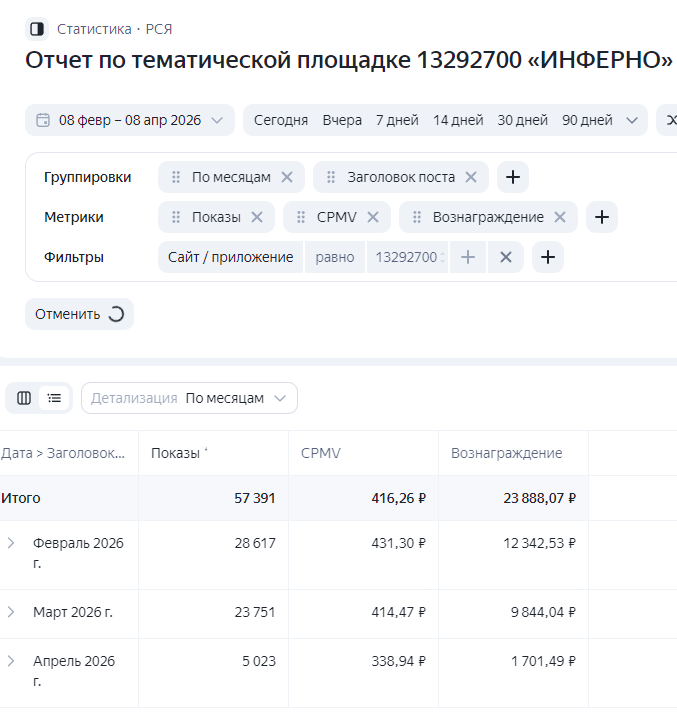Viewport: 677px width, 719px height.
Task: Grab the Заголовок поста drag handle
Action: (331, 177)
